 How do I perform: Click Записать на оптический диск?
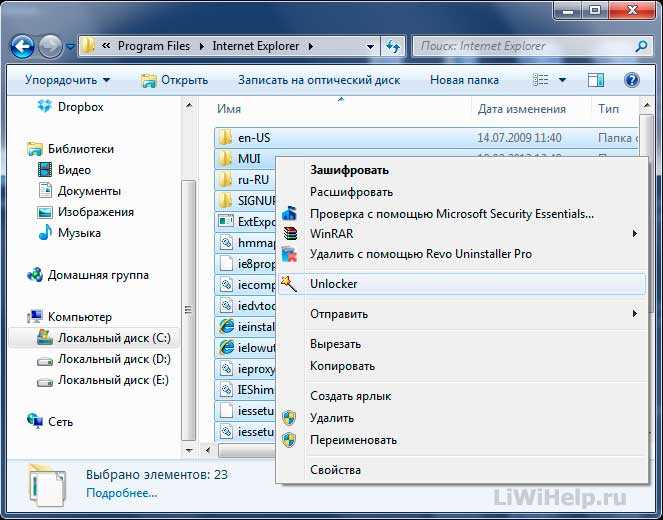319,80
